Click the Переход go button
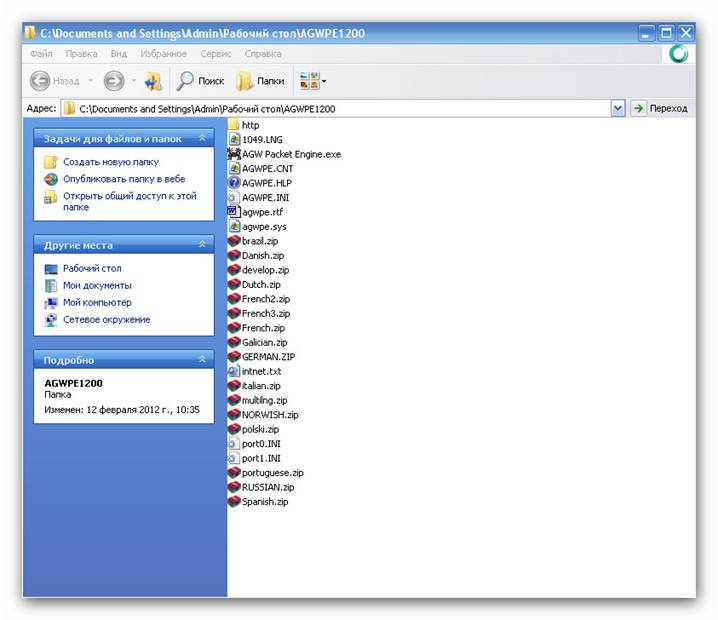This screenshot has width=718, height=620. (x=659, y=109)
